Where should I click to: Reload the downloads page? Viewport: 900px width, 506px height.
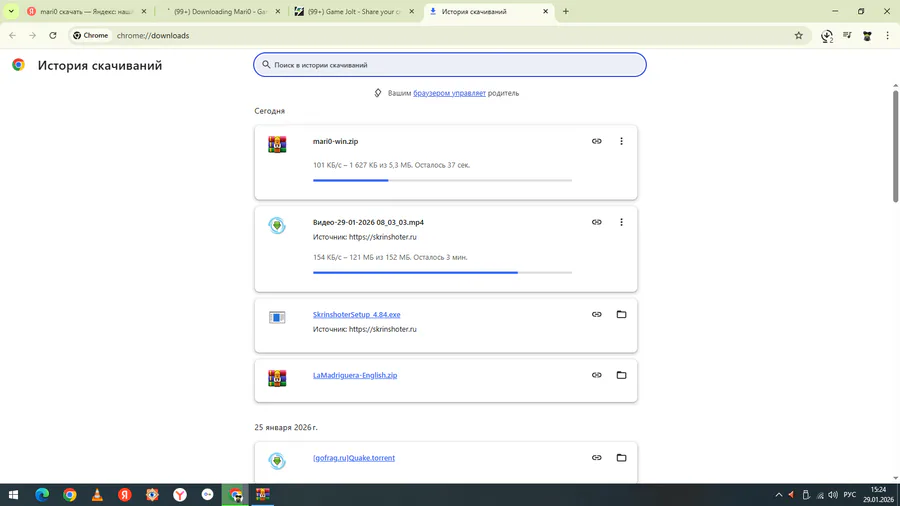point(53,36)
